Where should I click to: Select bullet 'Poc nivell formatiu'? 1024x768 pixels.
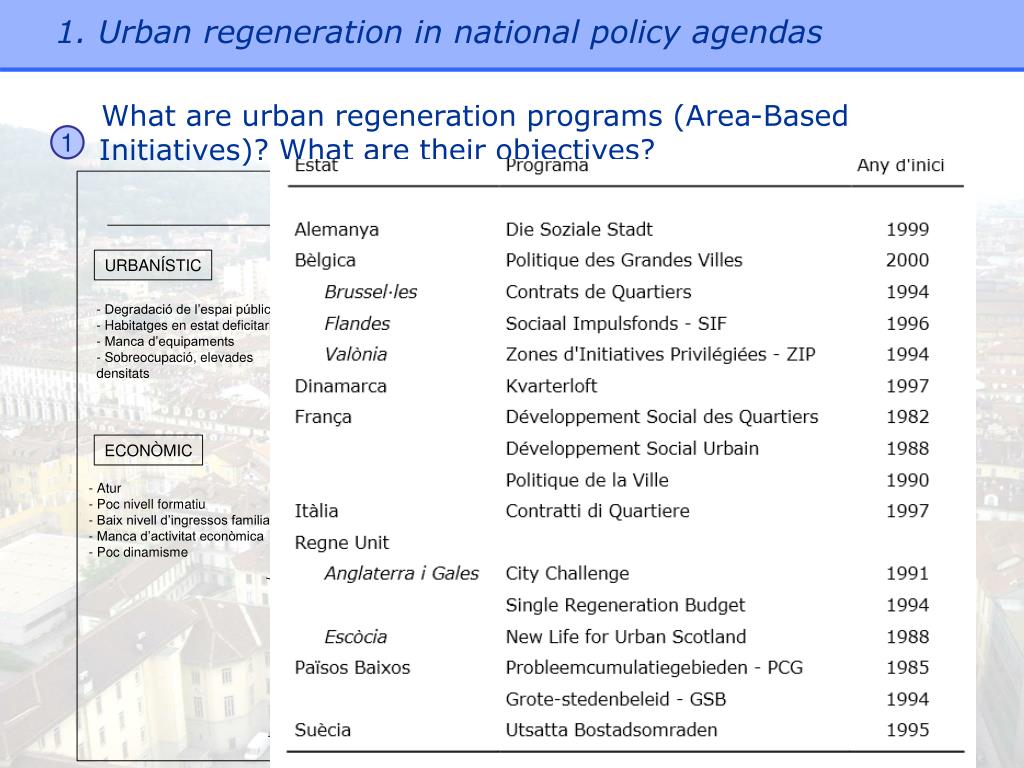pyautogui.click(x=146, y=504)
